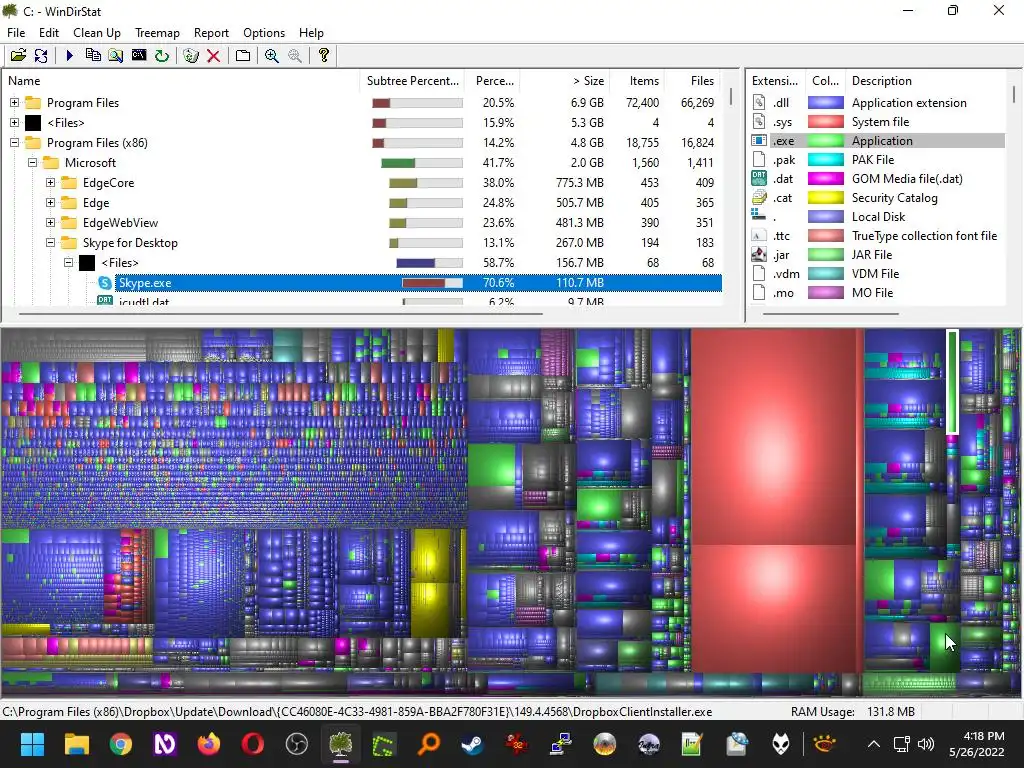Click the white-outlined highlighted treemap tile
This screenshot has width=1024, height=768.
click(x=953, y=382)
